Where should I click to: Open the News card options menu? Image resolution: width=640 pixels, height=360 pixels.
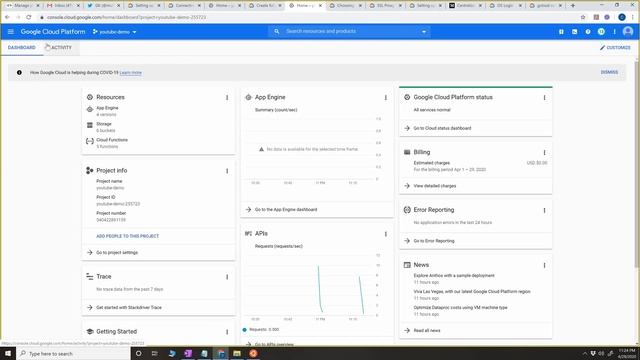click(544, 265)
